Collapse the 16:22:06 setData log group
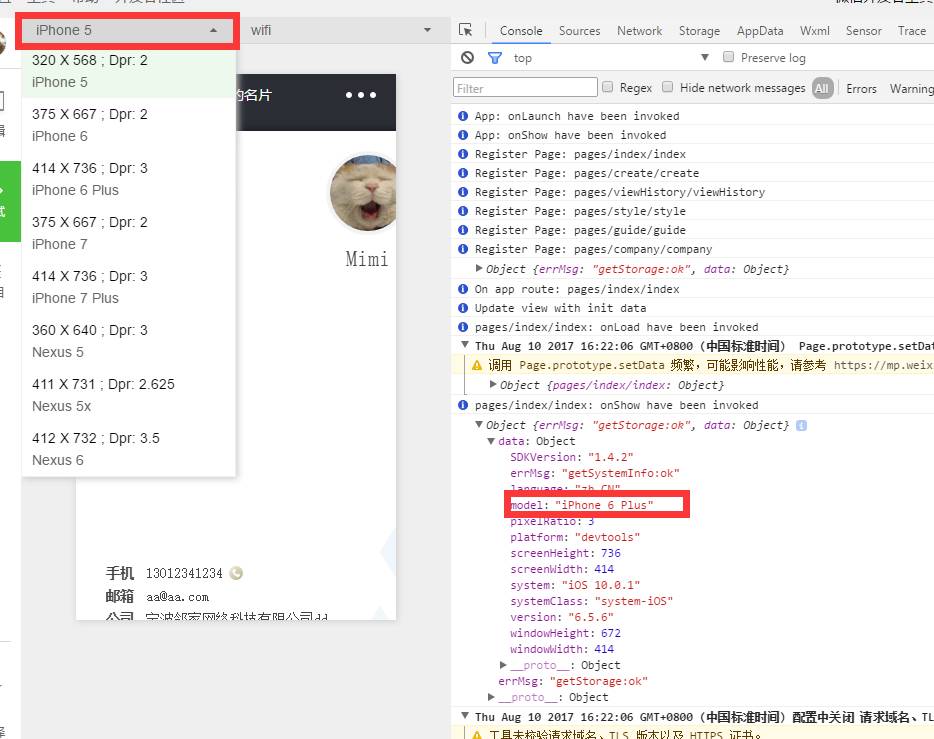 click(465, 345)
